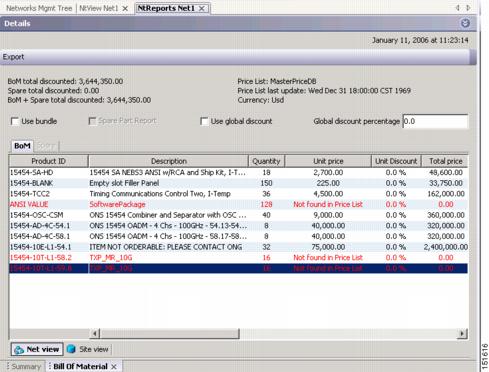Click the Currency: Usd text
This screenshot has height=372, width=489.
click(261, 100)
